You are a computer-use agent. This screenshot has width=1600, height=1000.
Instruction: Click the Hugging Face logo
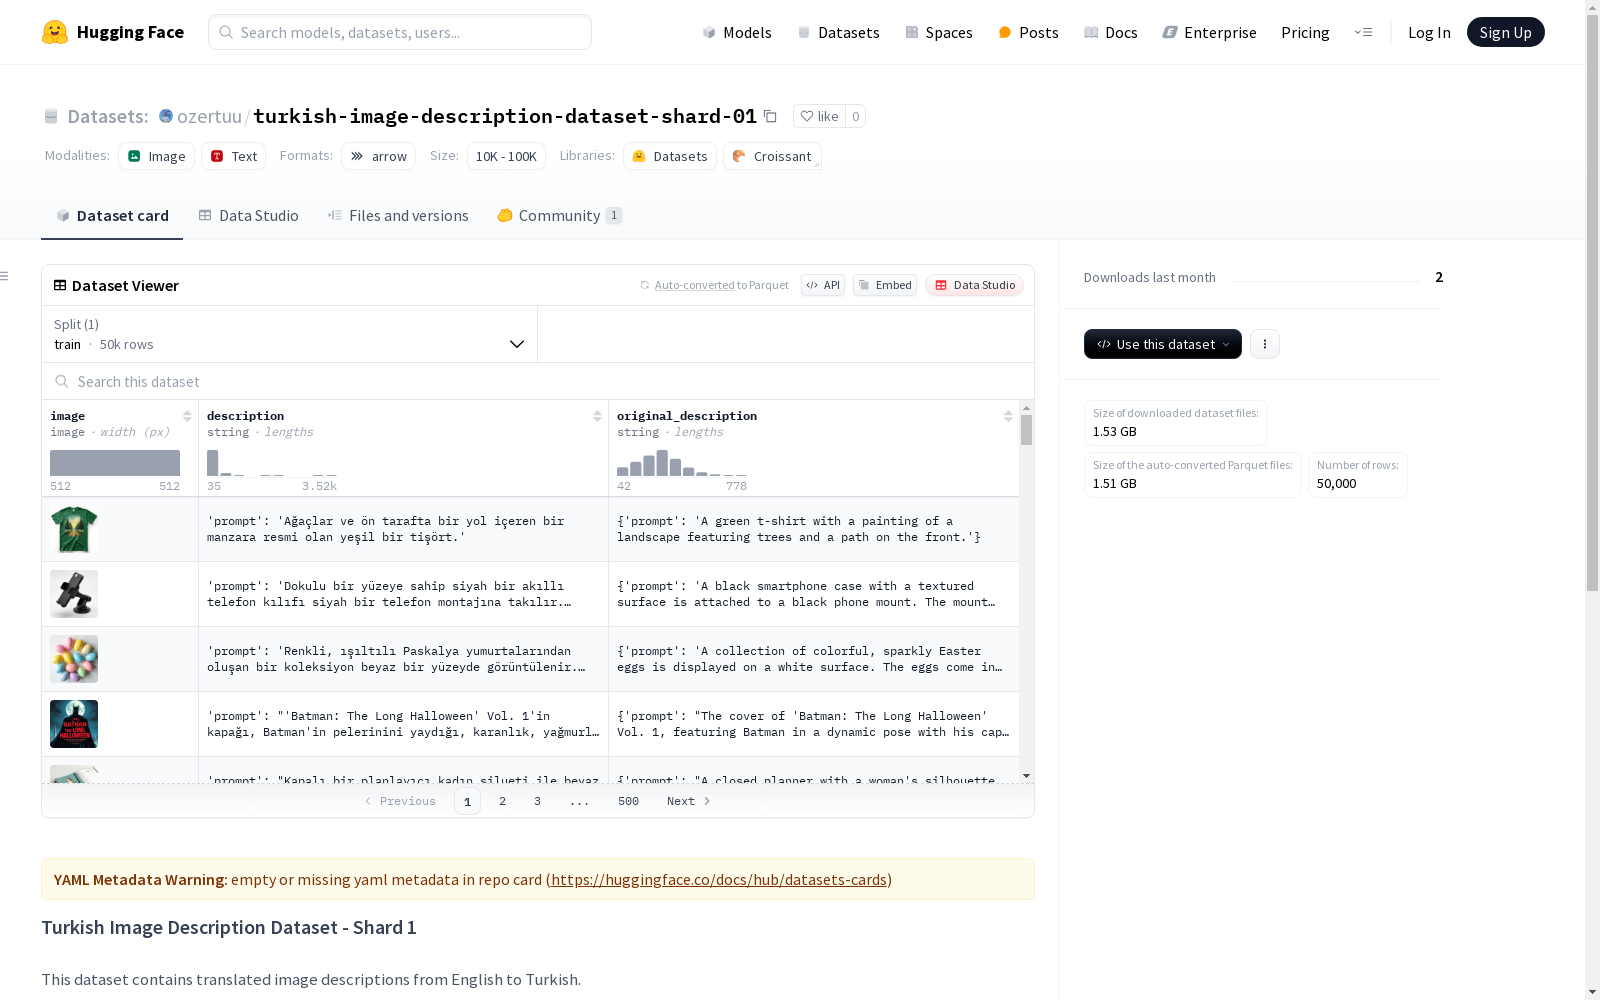coord(112,32)
